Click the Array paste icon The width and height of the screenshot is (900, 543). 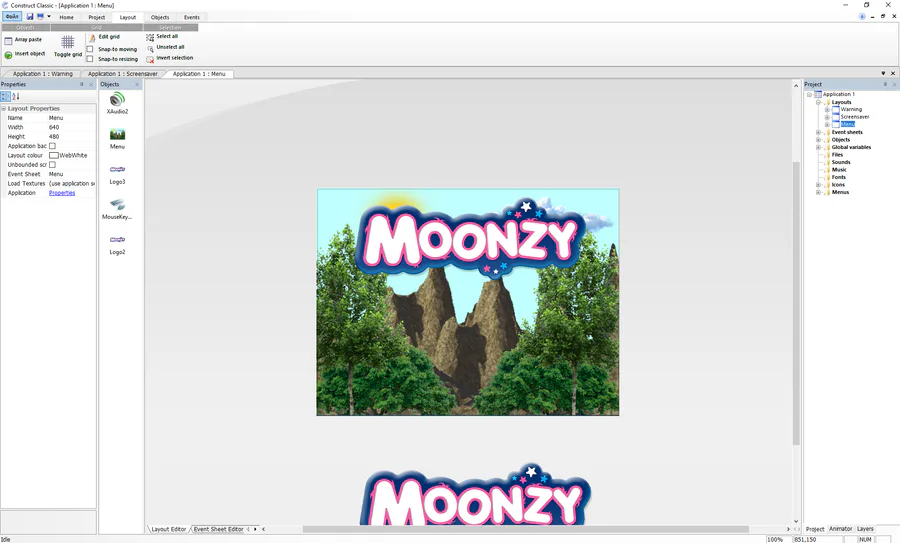8,41
